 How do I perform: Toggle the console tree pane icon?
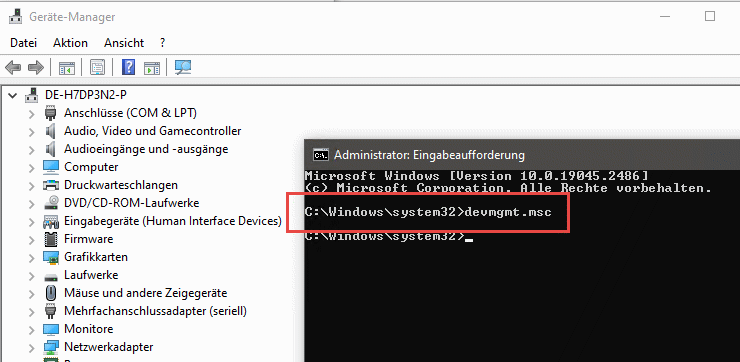click(67, 67)
